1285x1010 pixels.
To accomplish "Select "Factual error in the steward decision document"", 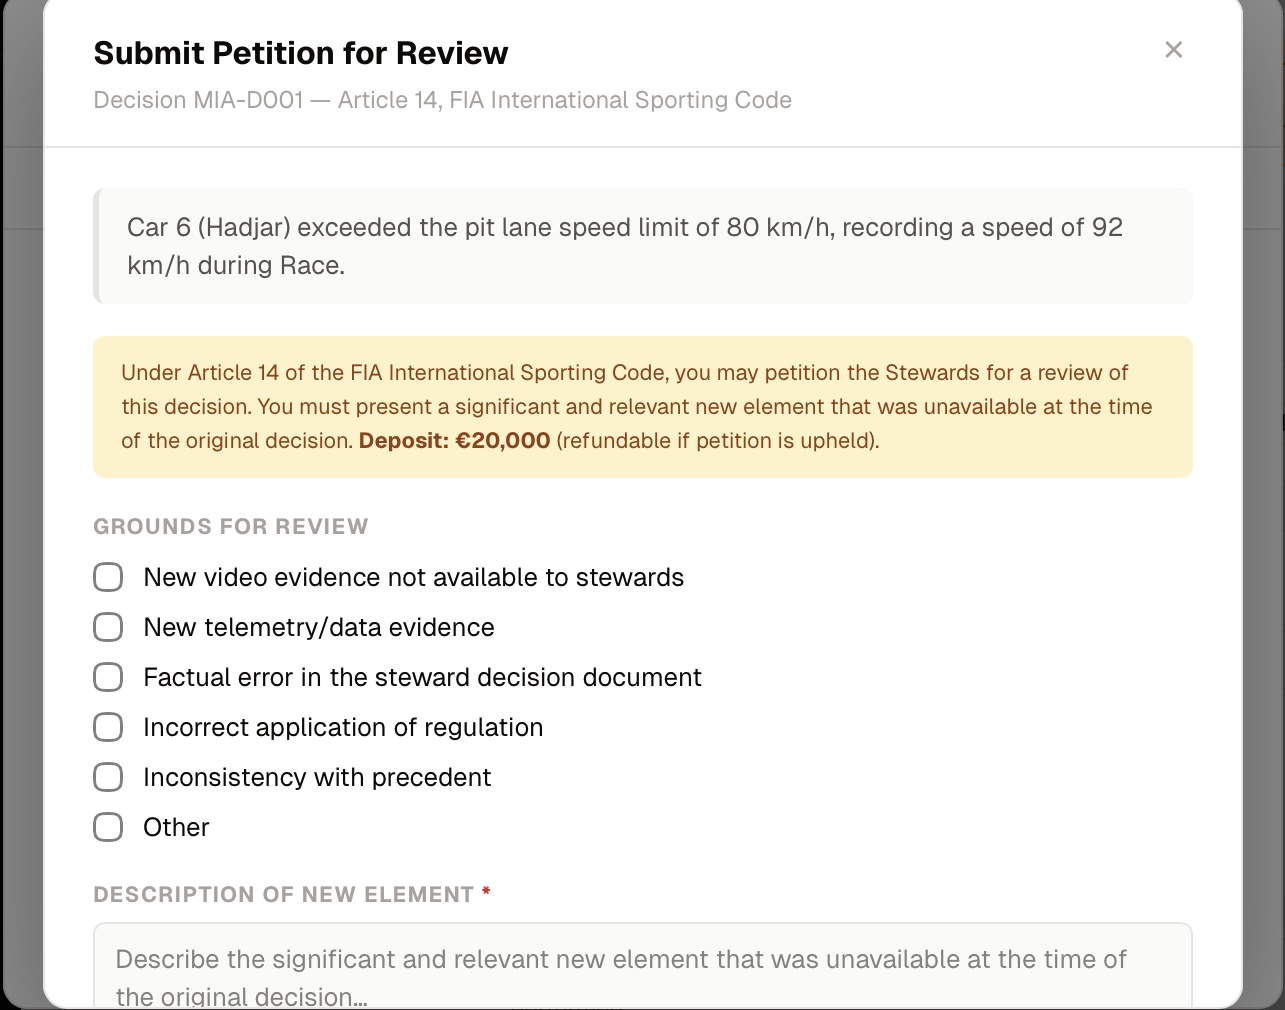I will 108,677.
